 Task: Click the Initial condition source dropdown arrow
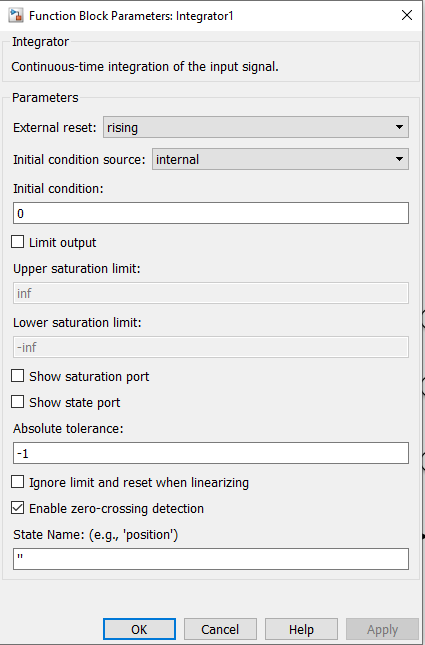click(399, 159)
